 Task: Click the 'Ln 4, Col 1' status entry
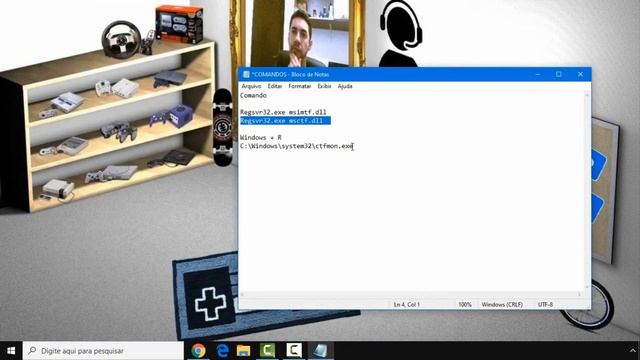point(407,304)
